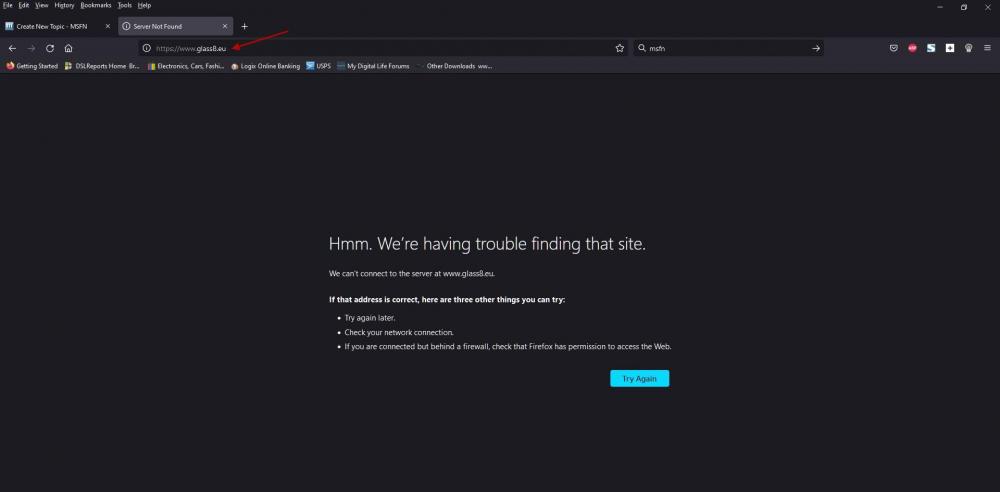Open the Firefox hamburger menu

tap(987, 48)
